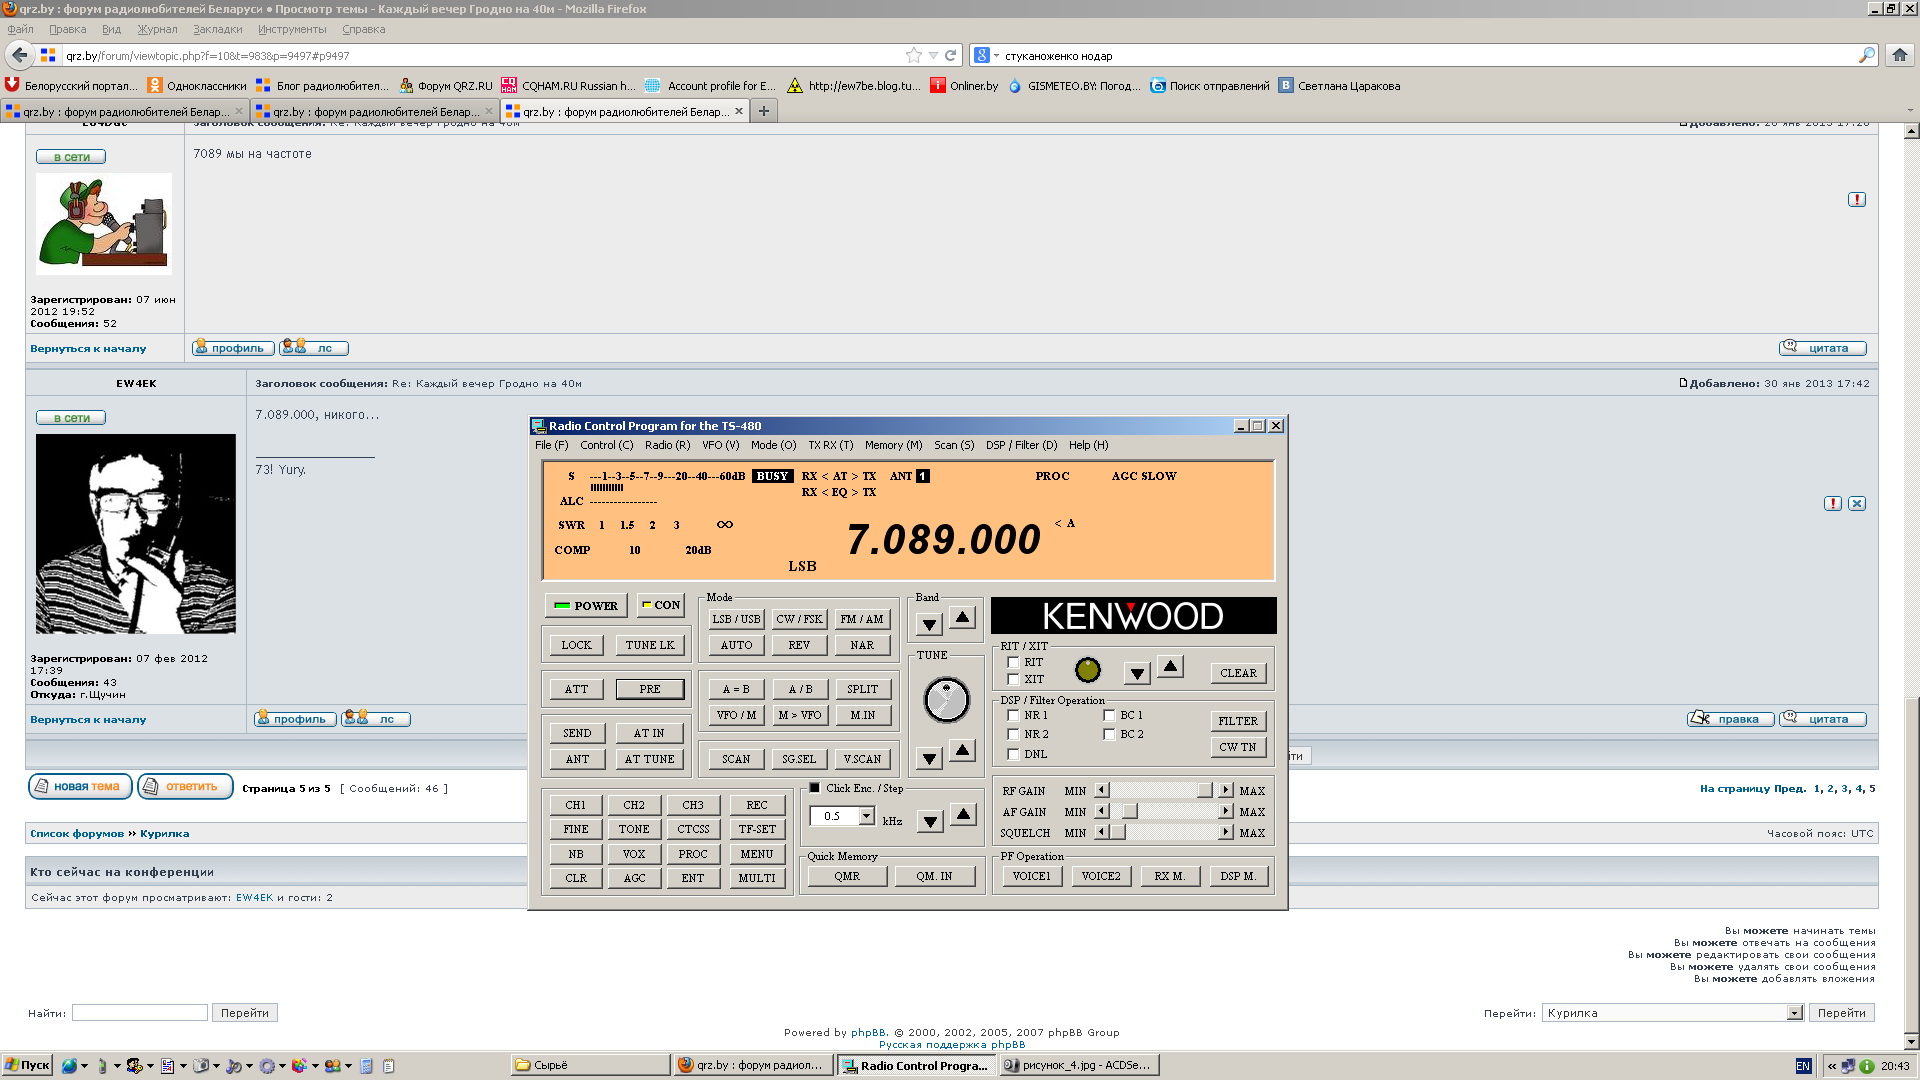Enable the NR 1 checkbox

[x=1013, y=715]
